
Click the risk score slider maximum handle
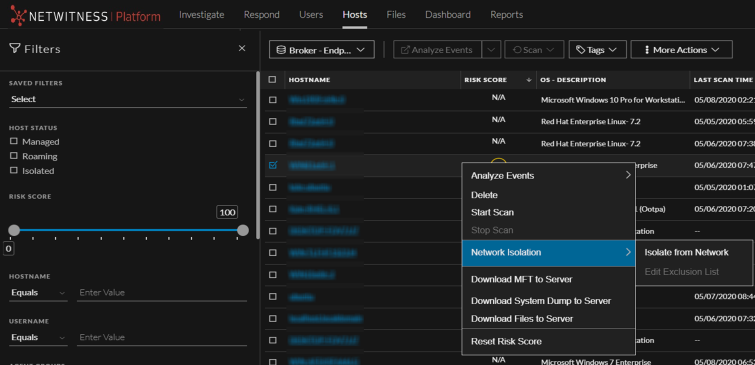pyautogui.click(x=243, y=230)
